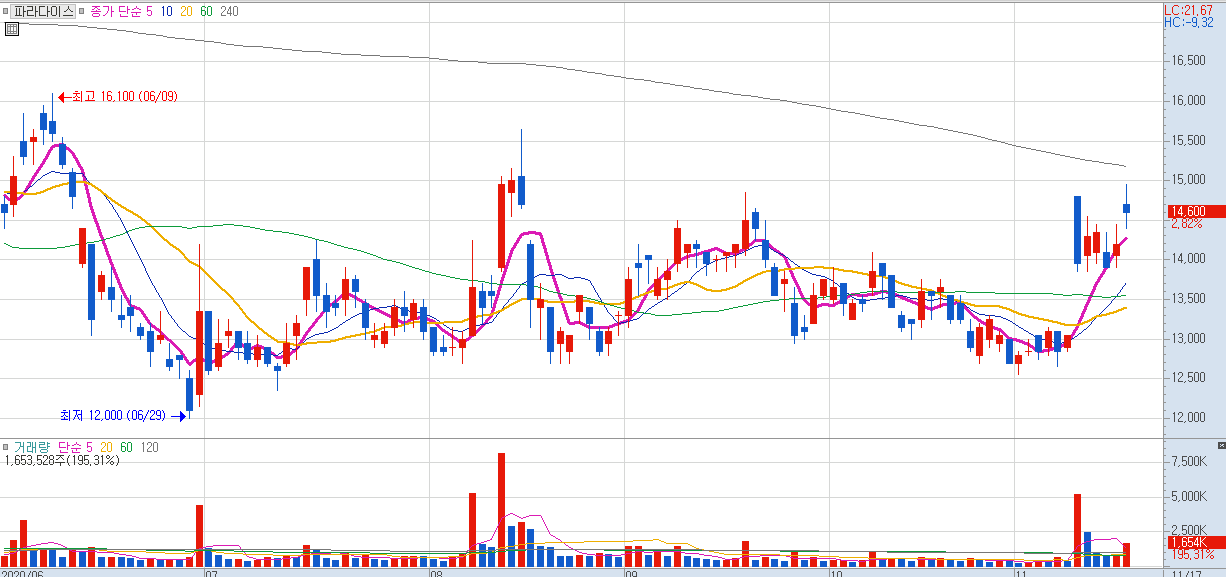Click the 16,500 price axis label
1226x577 pixels.
[x=1188, y=61]
